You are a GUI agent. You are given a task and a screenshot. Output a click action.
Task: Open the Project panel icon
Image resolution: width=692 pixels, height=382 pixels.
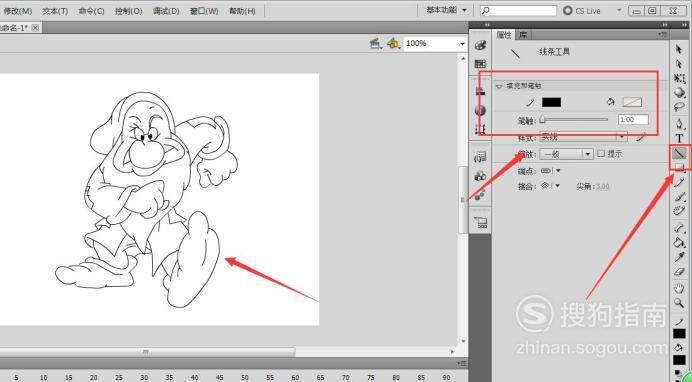pos(480,222)
